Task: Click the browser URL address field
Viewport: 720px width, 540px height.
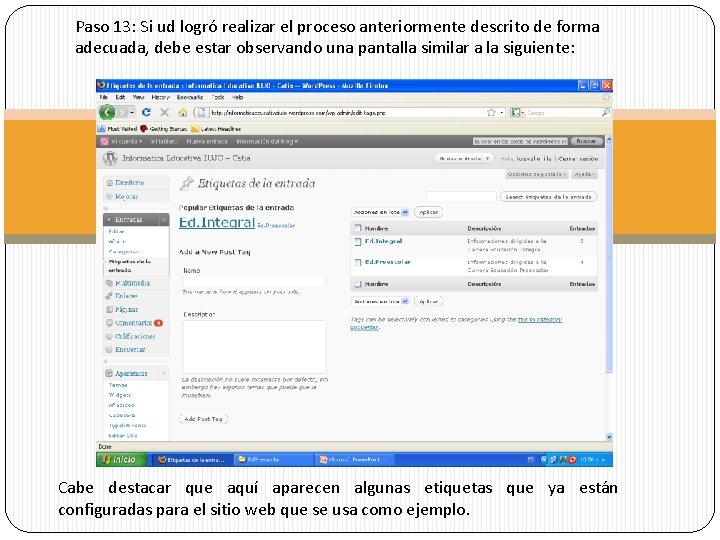Action: point(347,112)
